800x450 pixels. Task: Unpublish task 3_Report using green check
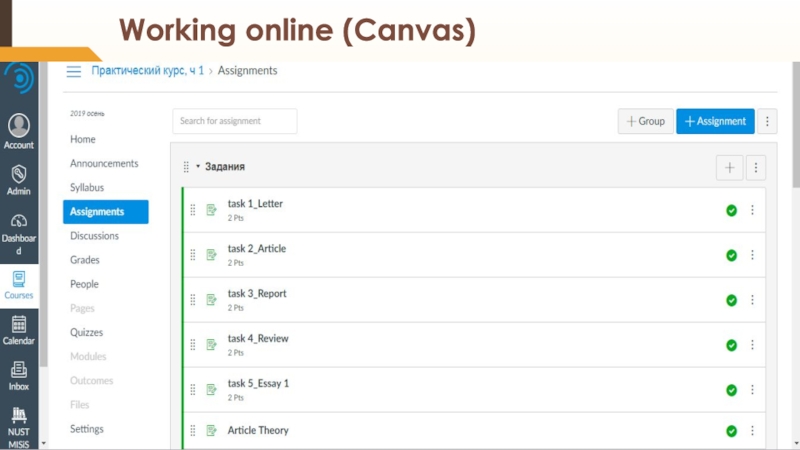(x=731, y=300)
